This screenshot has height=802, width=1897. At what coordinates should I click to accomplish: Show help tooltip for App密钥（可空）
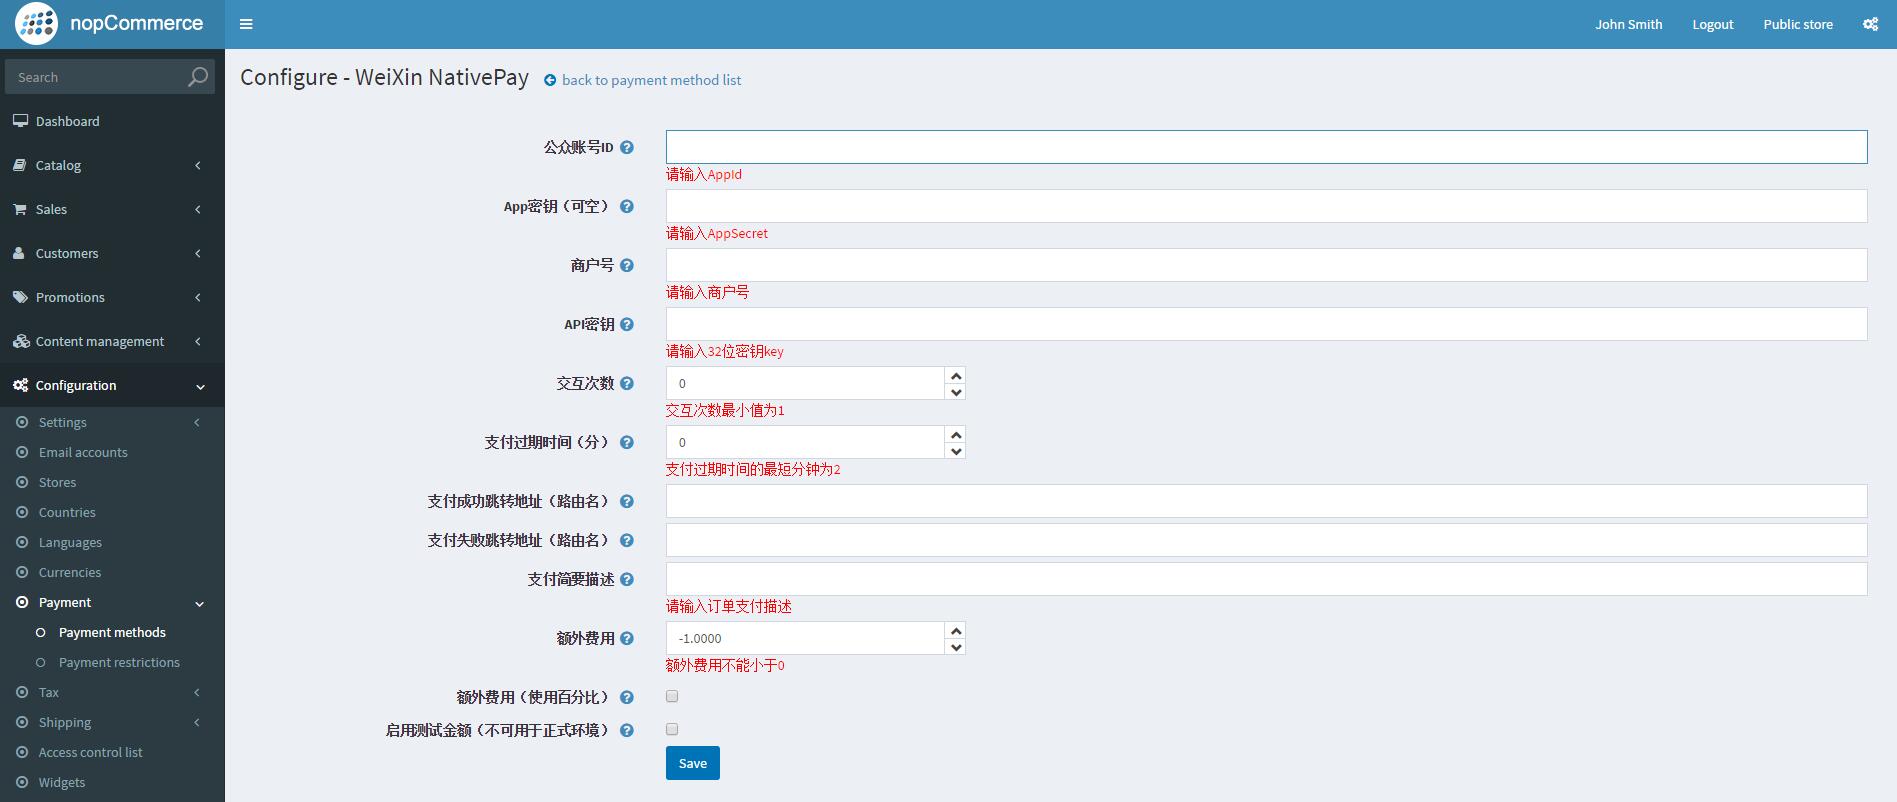[627, 206]
